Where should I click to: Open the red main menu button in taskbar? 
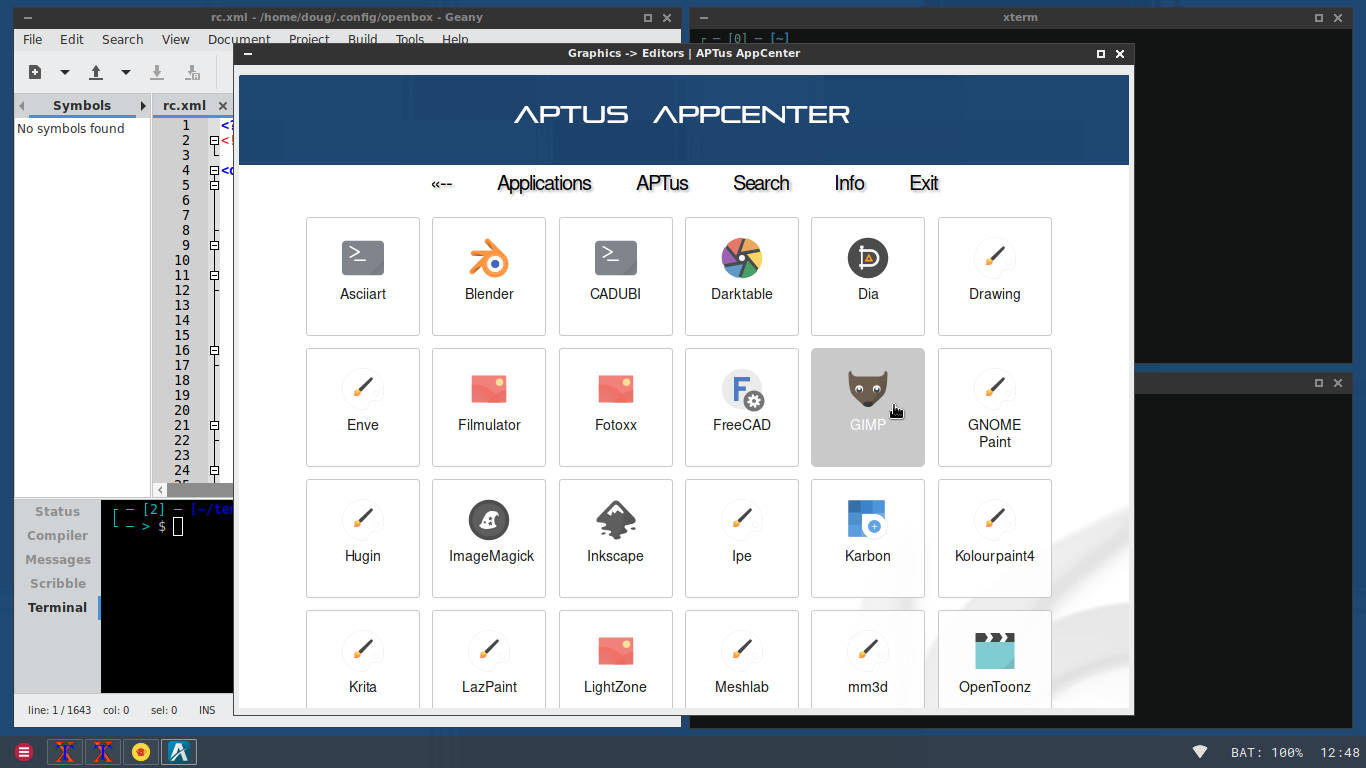[24, 752]
